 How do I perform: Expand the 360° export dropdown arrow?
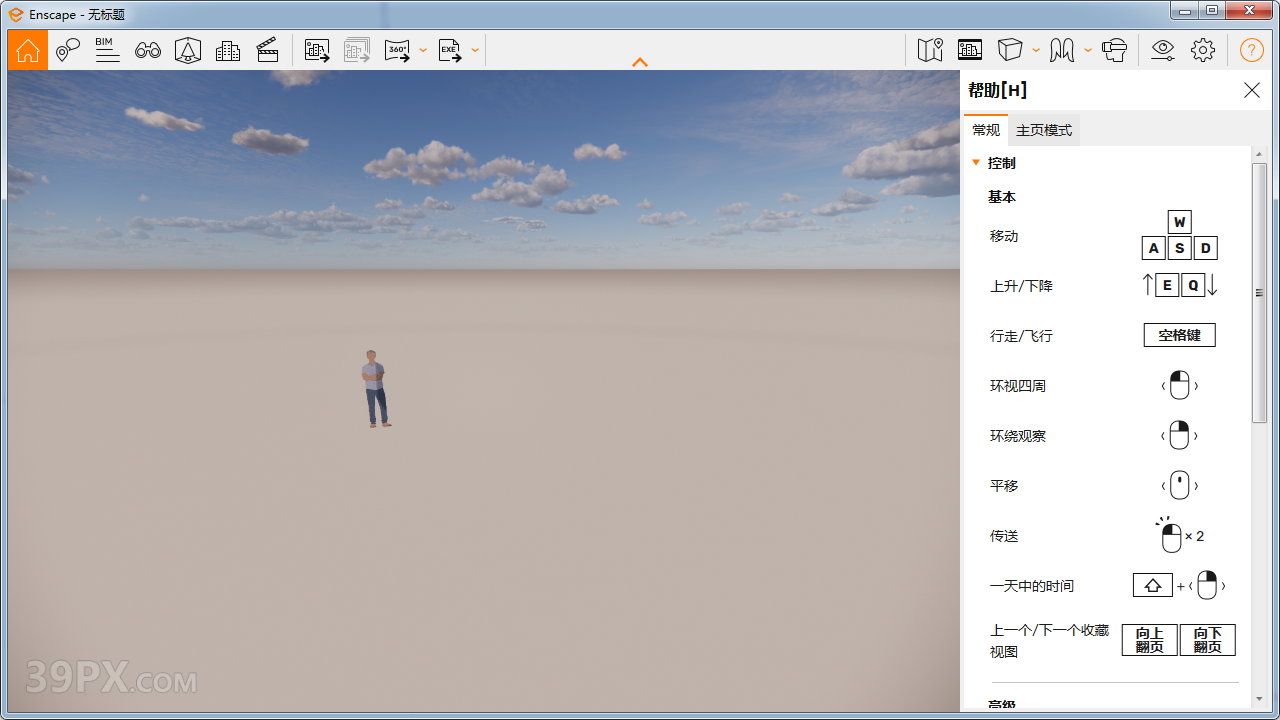[x=423, y=50]
